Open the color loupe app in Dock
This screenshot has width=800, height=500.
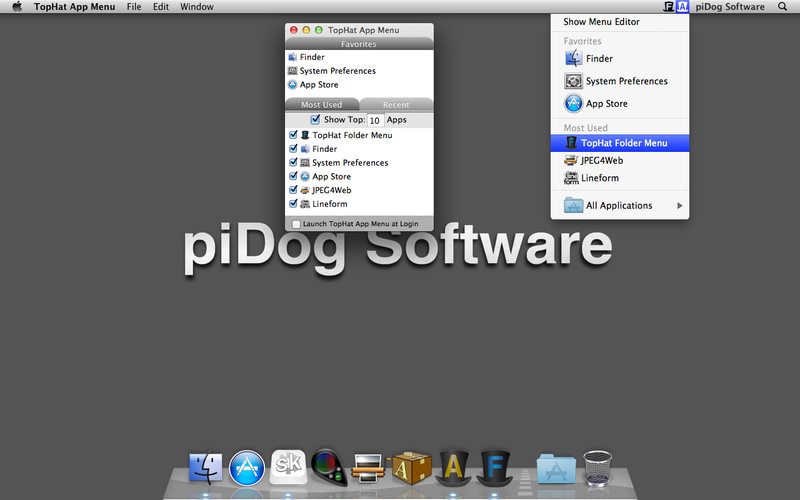pos(329,467)
